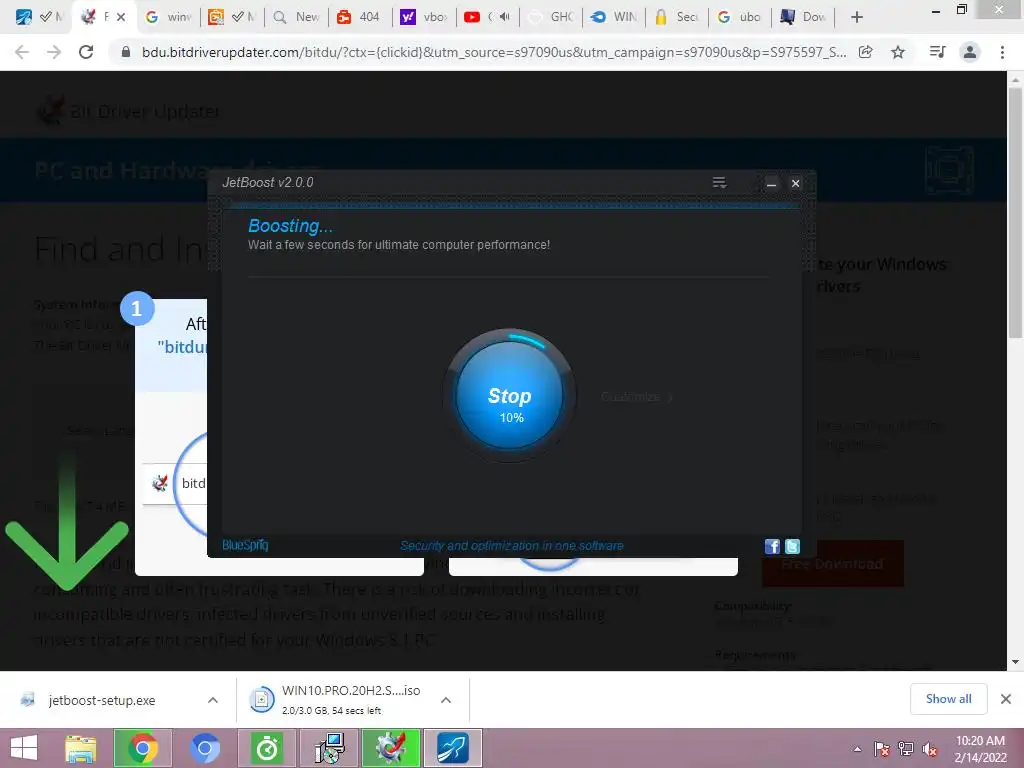Click the Free Download button on the page
This screenshot has height=768, width=1024.
833,564
